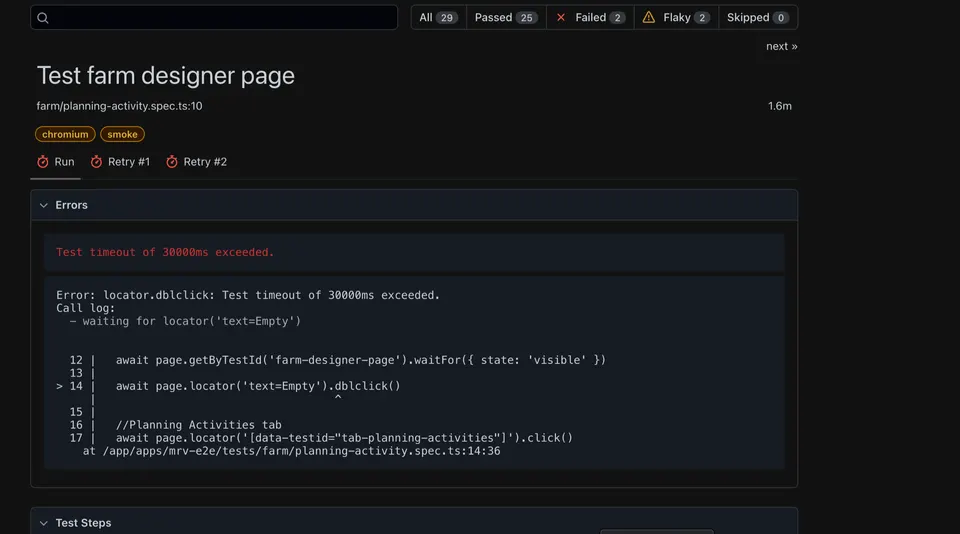The image size is (960, 534).
Task: Click the stopwatch icon beside Retry #2
Action: pyautogui.click(x=172, y=162)
